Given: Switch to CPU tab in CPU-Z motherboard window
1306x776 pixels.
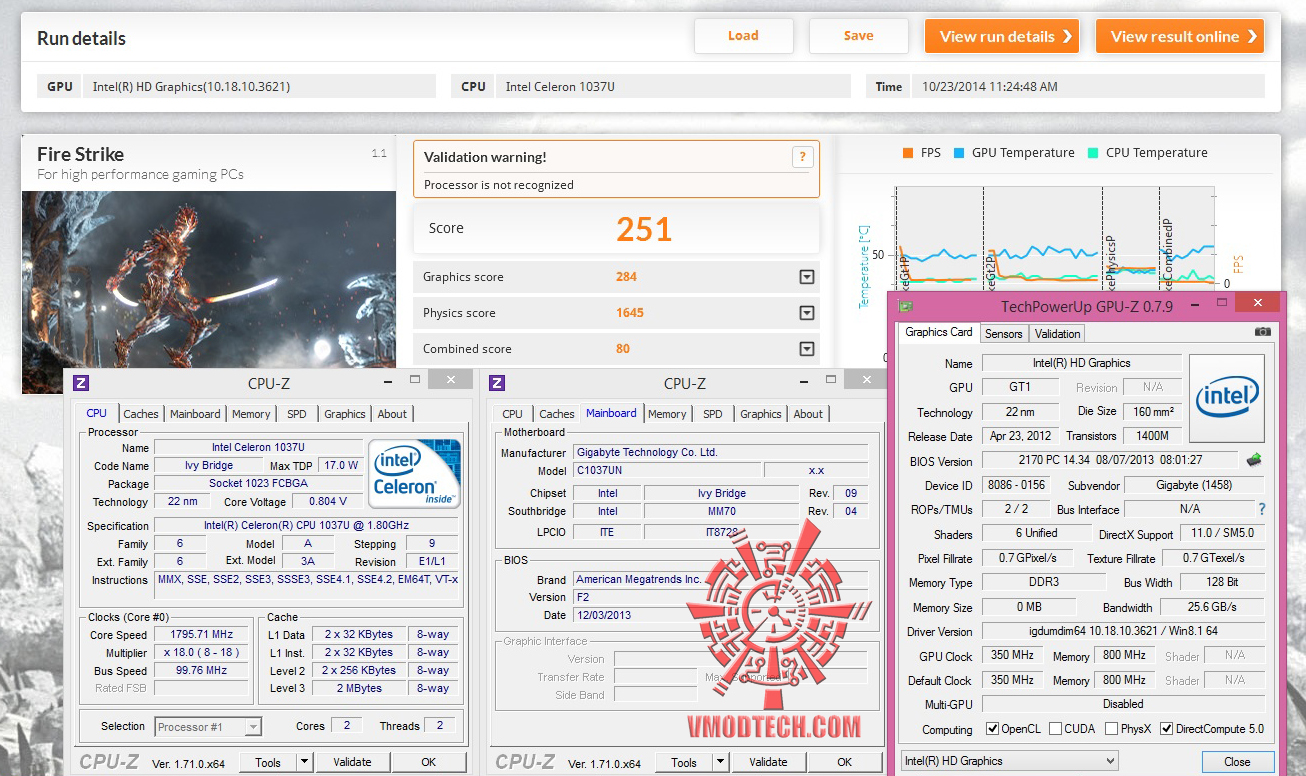Looking at the screenshot, I should point(513,414).
